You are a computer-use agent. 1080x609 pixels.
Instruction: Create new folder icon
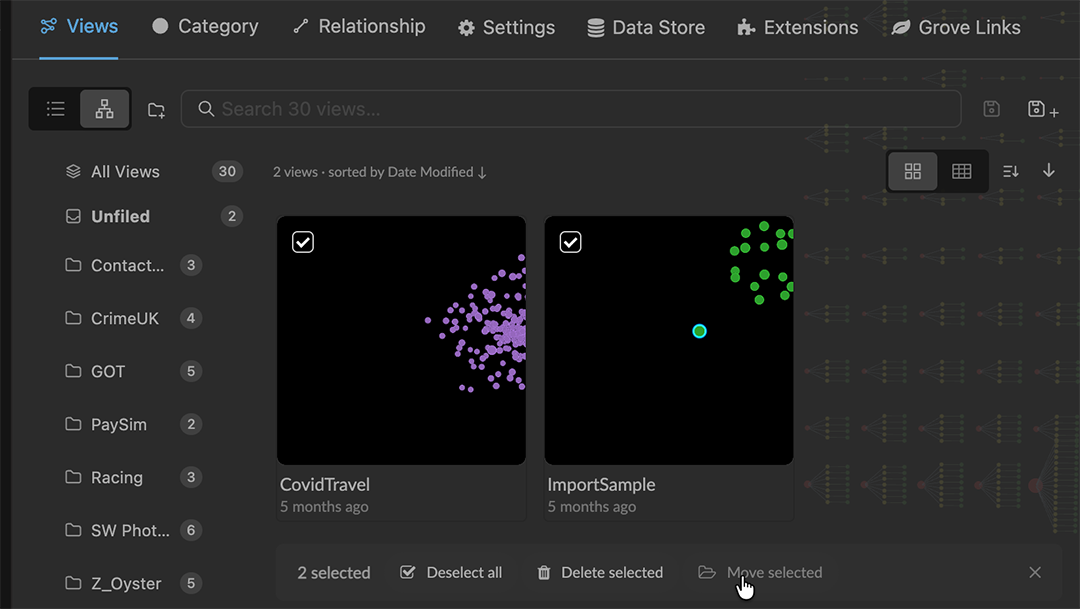pos(156,110)
